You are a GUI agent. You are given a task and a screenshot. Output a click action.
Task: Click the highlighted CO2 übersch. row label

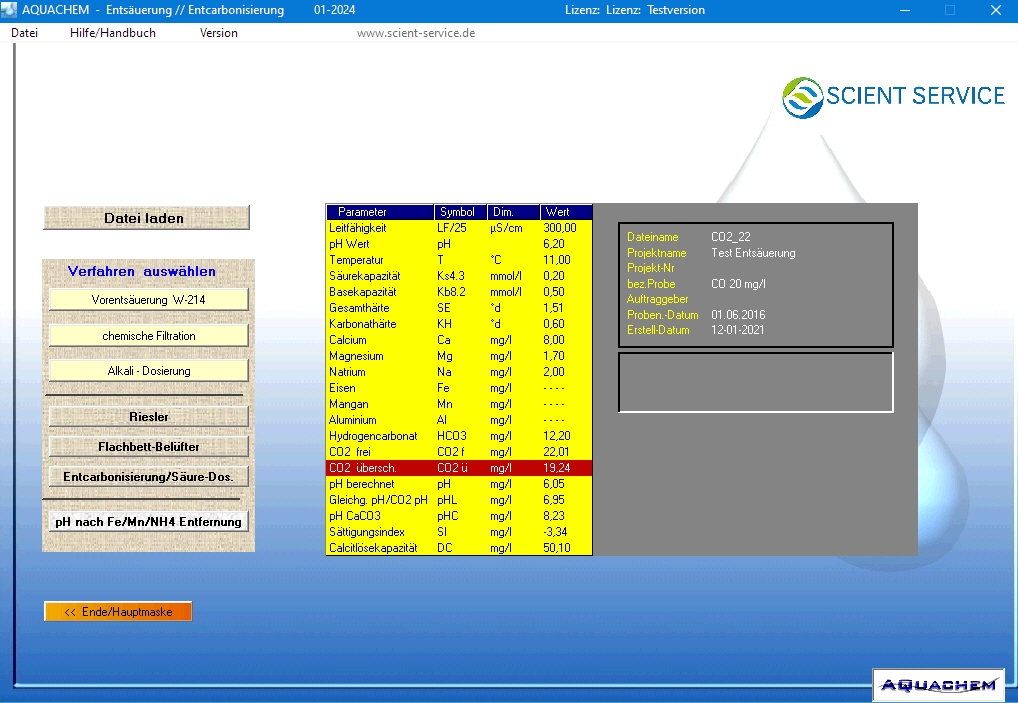(x=363, y=468)
